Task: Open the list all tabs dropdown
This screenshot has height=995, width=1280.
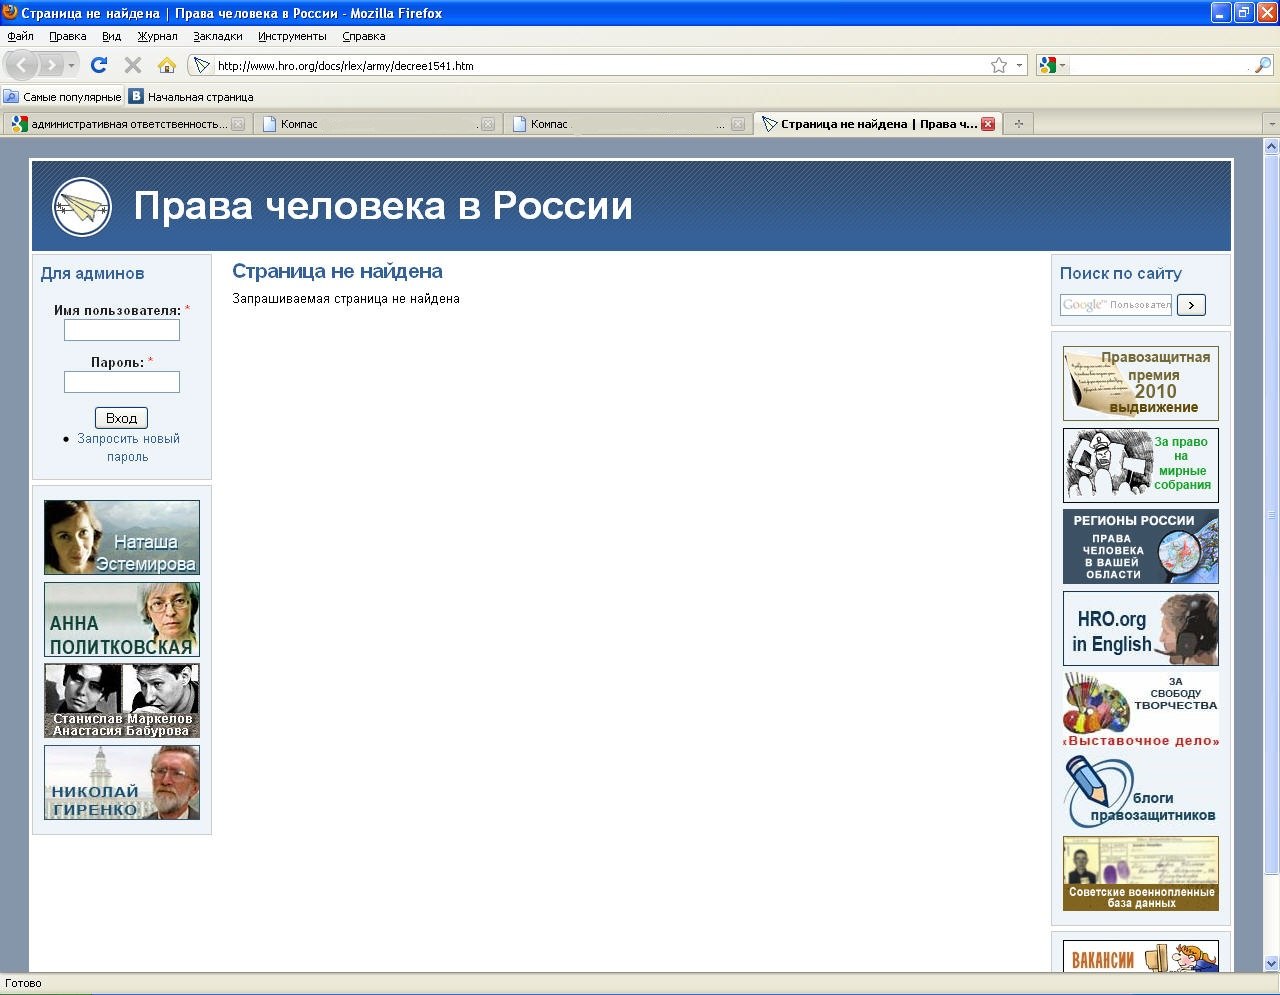Action: coord(1271,124)
